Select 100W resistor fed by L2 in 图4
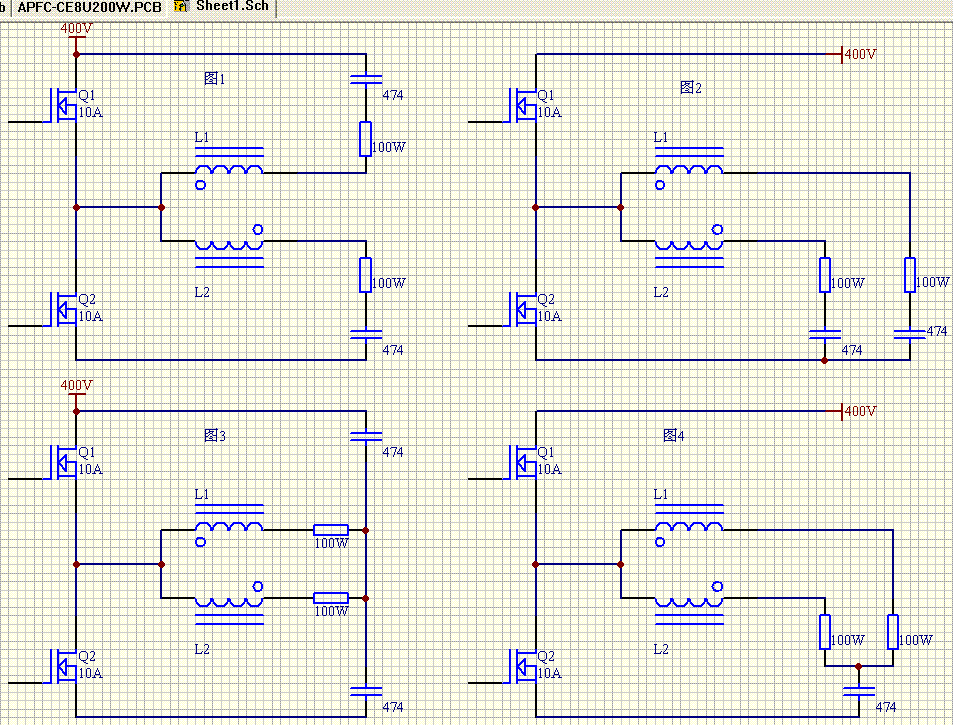 click(825, 632)
